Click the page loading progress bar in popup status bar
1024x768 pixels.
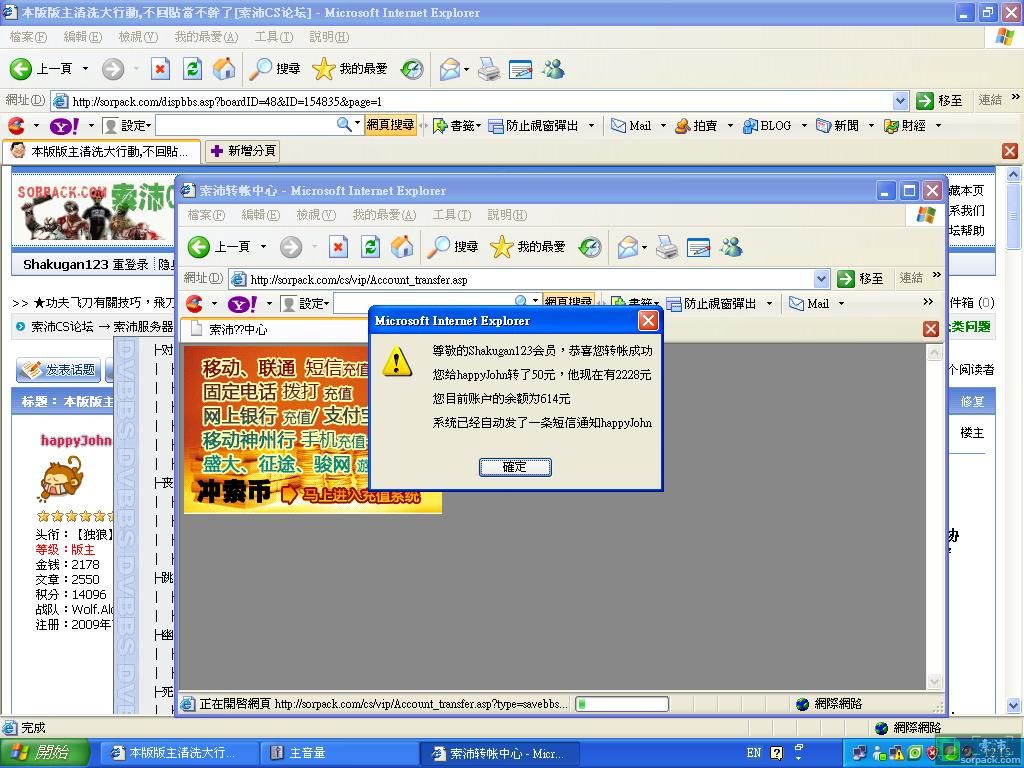(x=621, y=704)
